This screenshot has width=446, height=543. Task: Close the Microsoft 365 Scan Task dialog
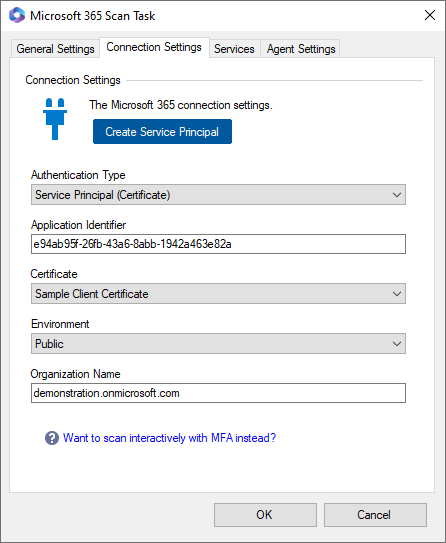tap(430, 15)
